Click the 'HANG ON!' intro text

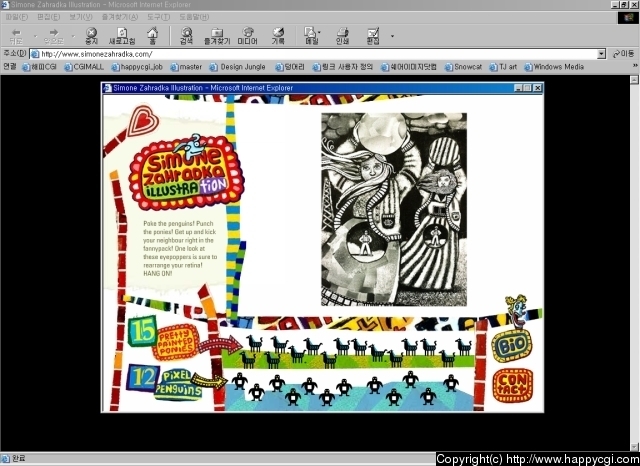click(158, 273)
